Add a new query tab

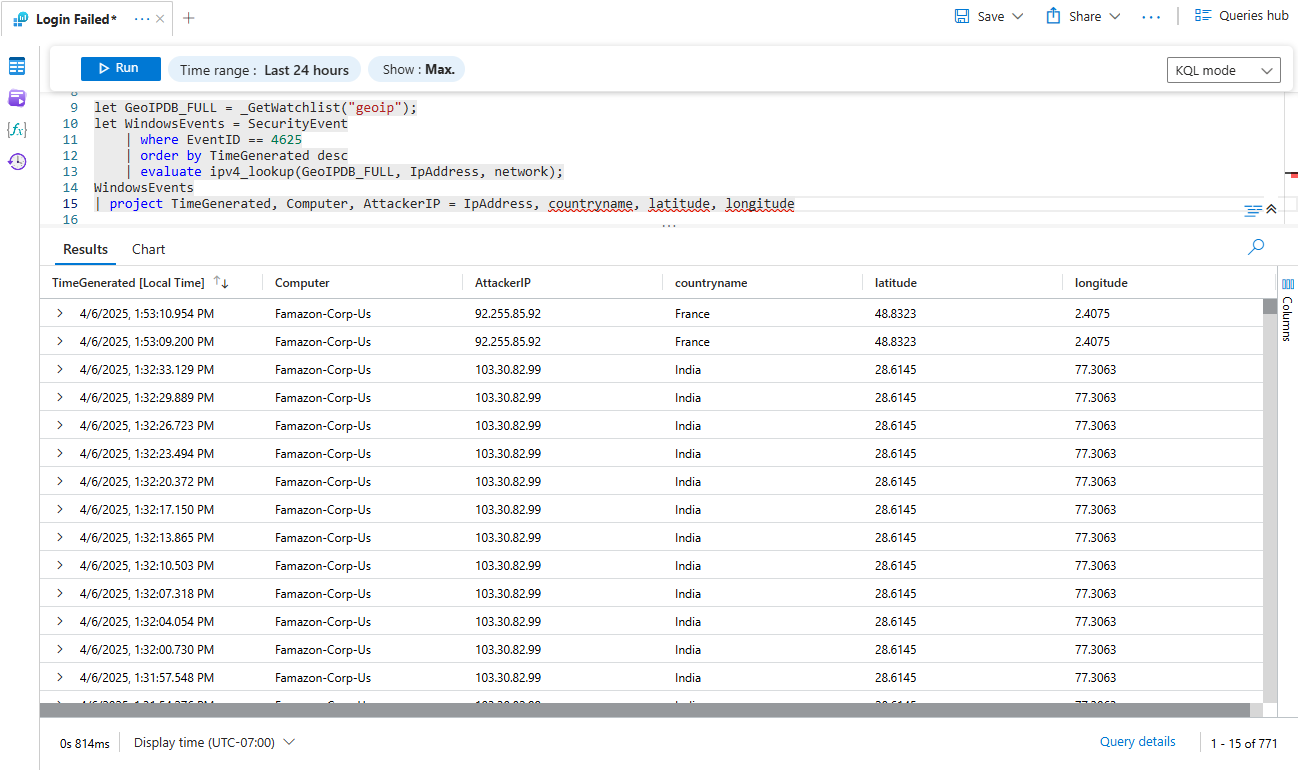point(189,18)
